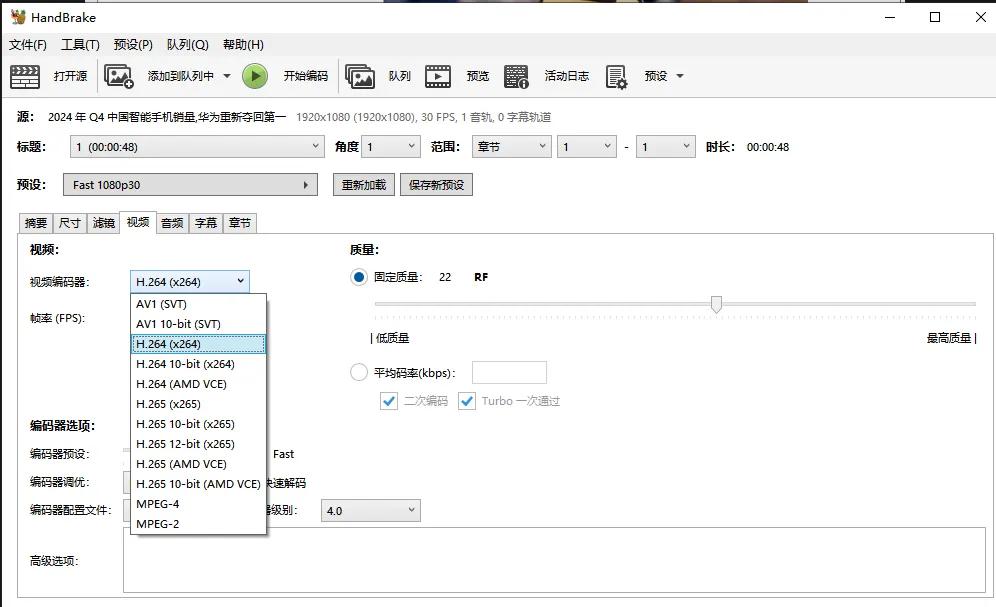Choose MPEG-2 from encoder list
Viewport: 996px width, 607px height.
[198, 524]
